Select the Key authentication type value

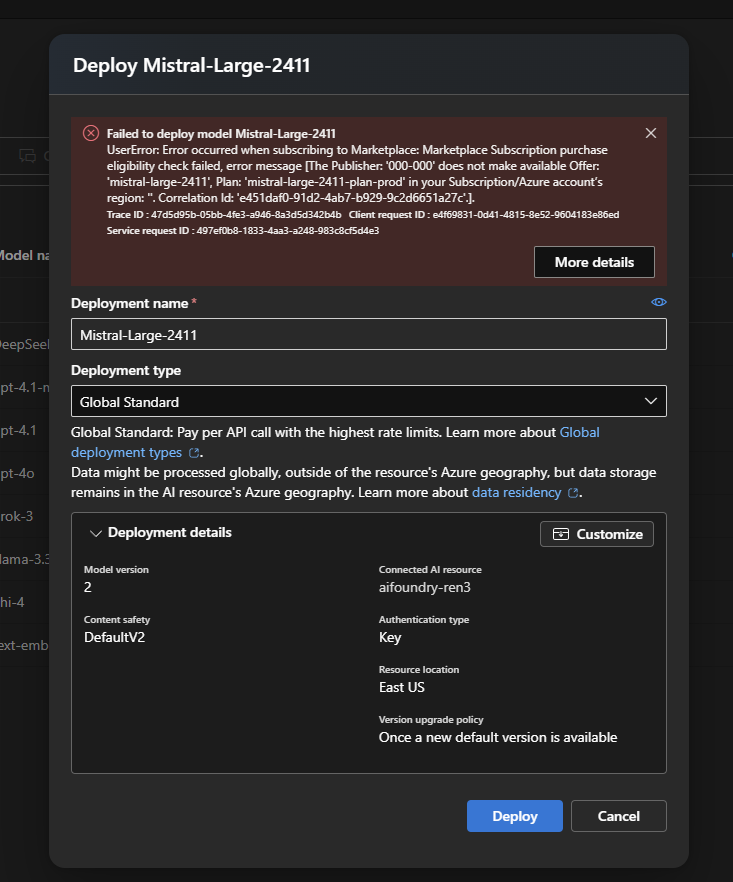click(x=390, y=638)
